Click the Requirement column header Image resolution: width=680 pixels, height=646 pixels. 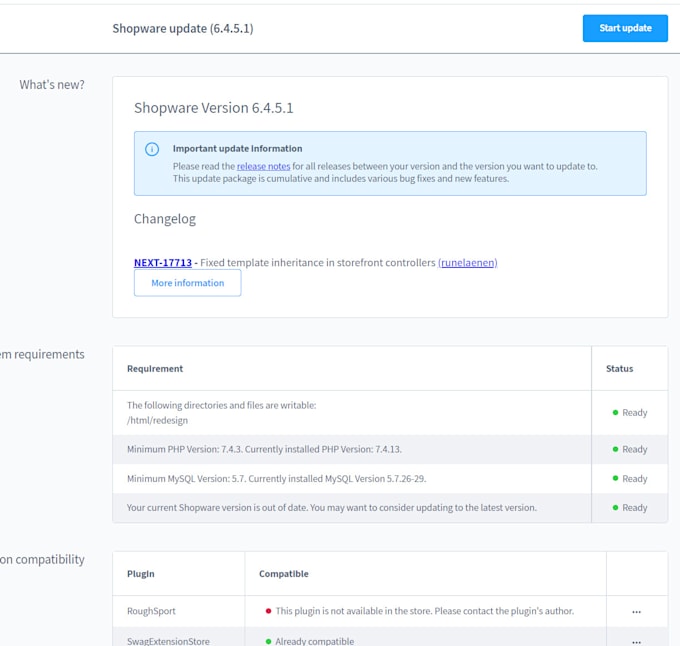[x=155, y=369]
